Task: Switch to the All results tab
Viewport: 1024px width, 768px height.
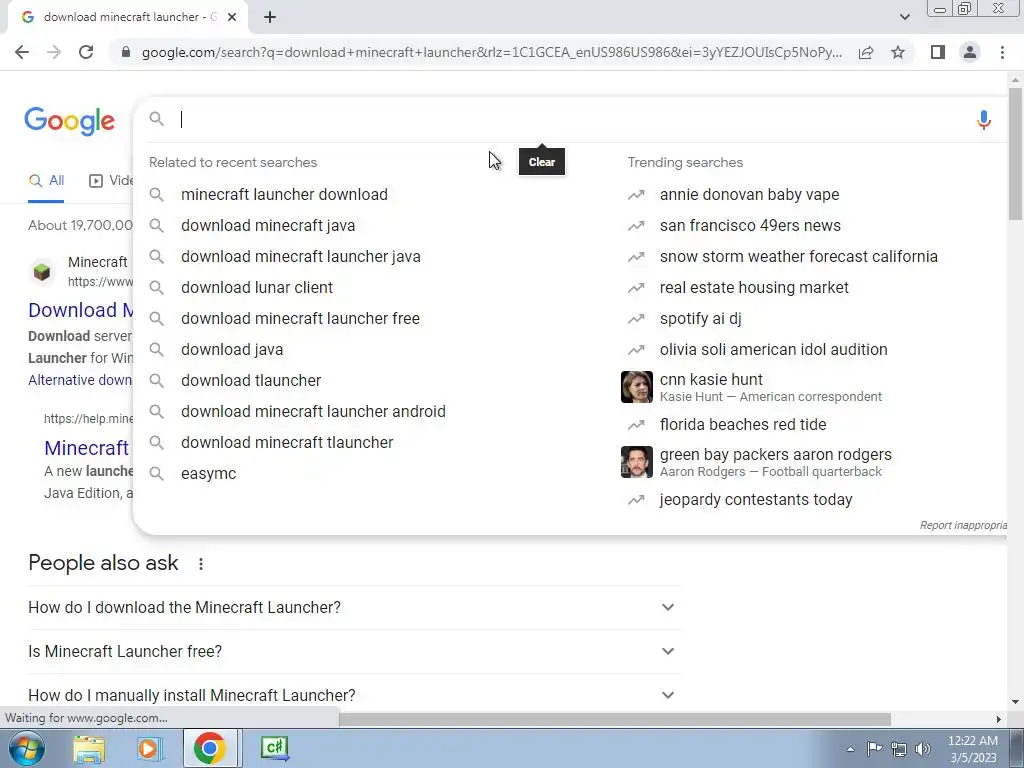Action: click(46, 181)
